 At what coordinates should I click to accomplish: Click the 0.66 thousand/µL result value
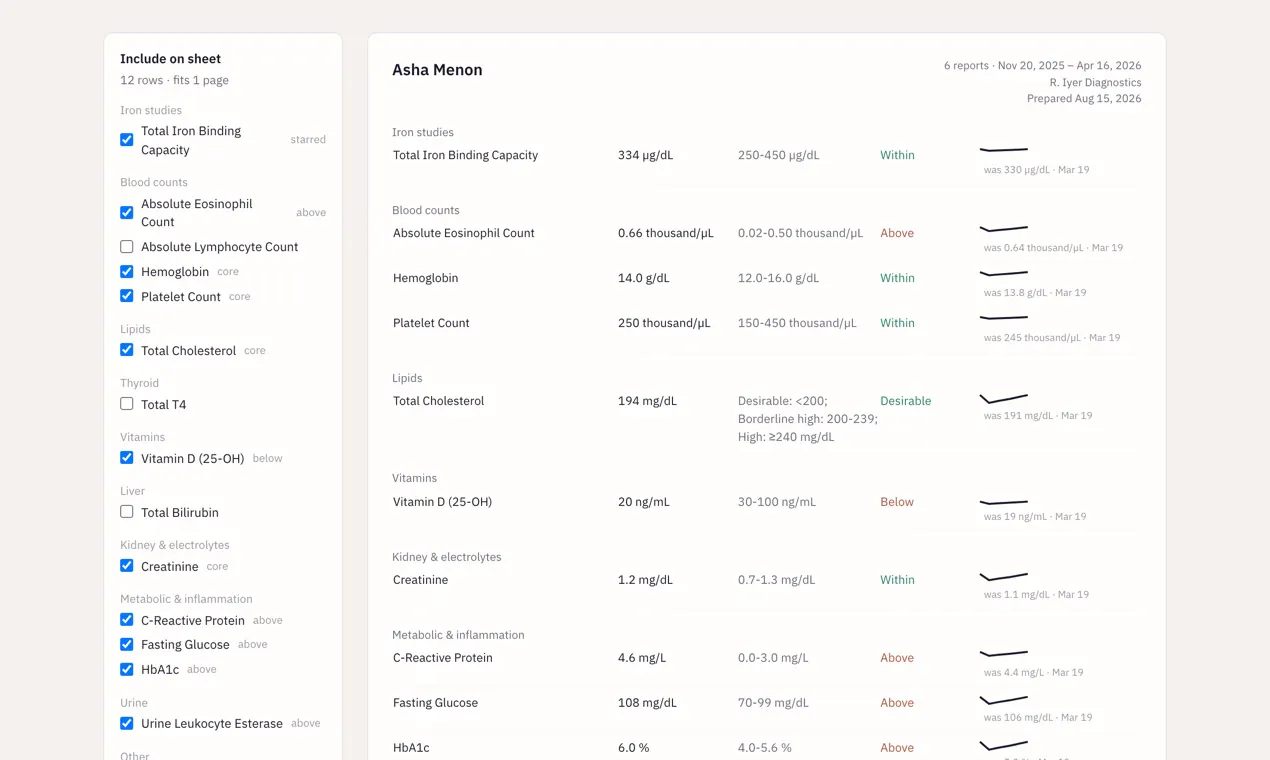[x=666, y=234]
